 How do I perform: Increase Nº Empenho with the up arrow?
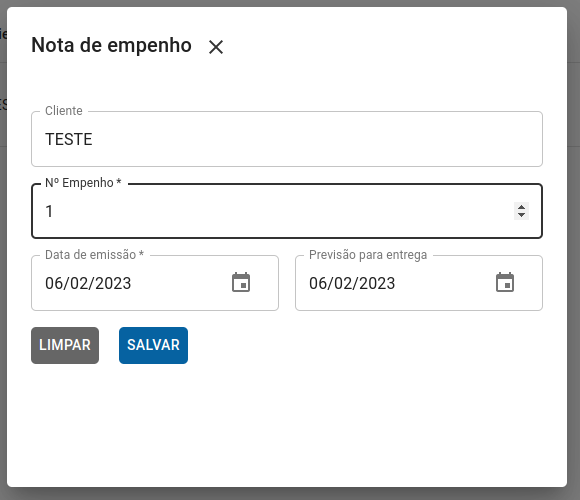[522, 207]
